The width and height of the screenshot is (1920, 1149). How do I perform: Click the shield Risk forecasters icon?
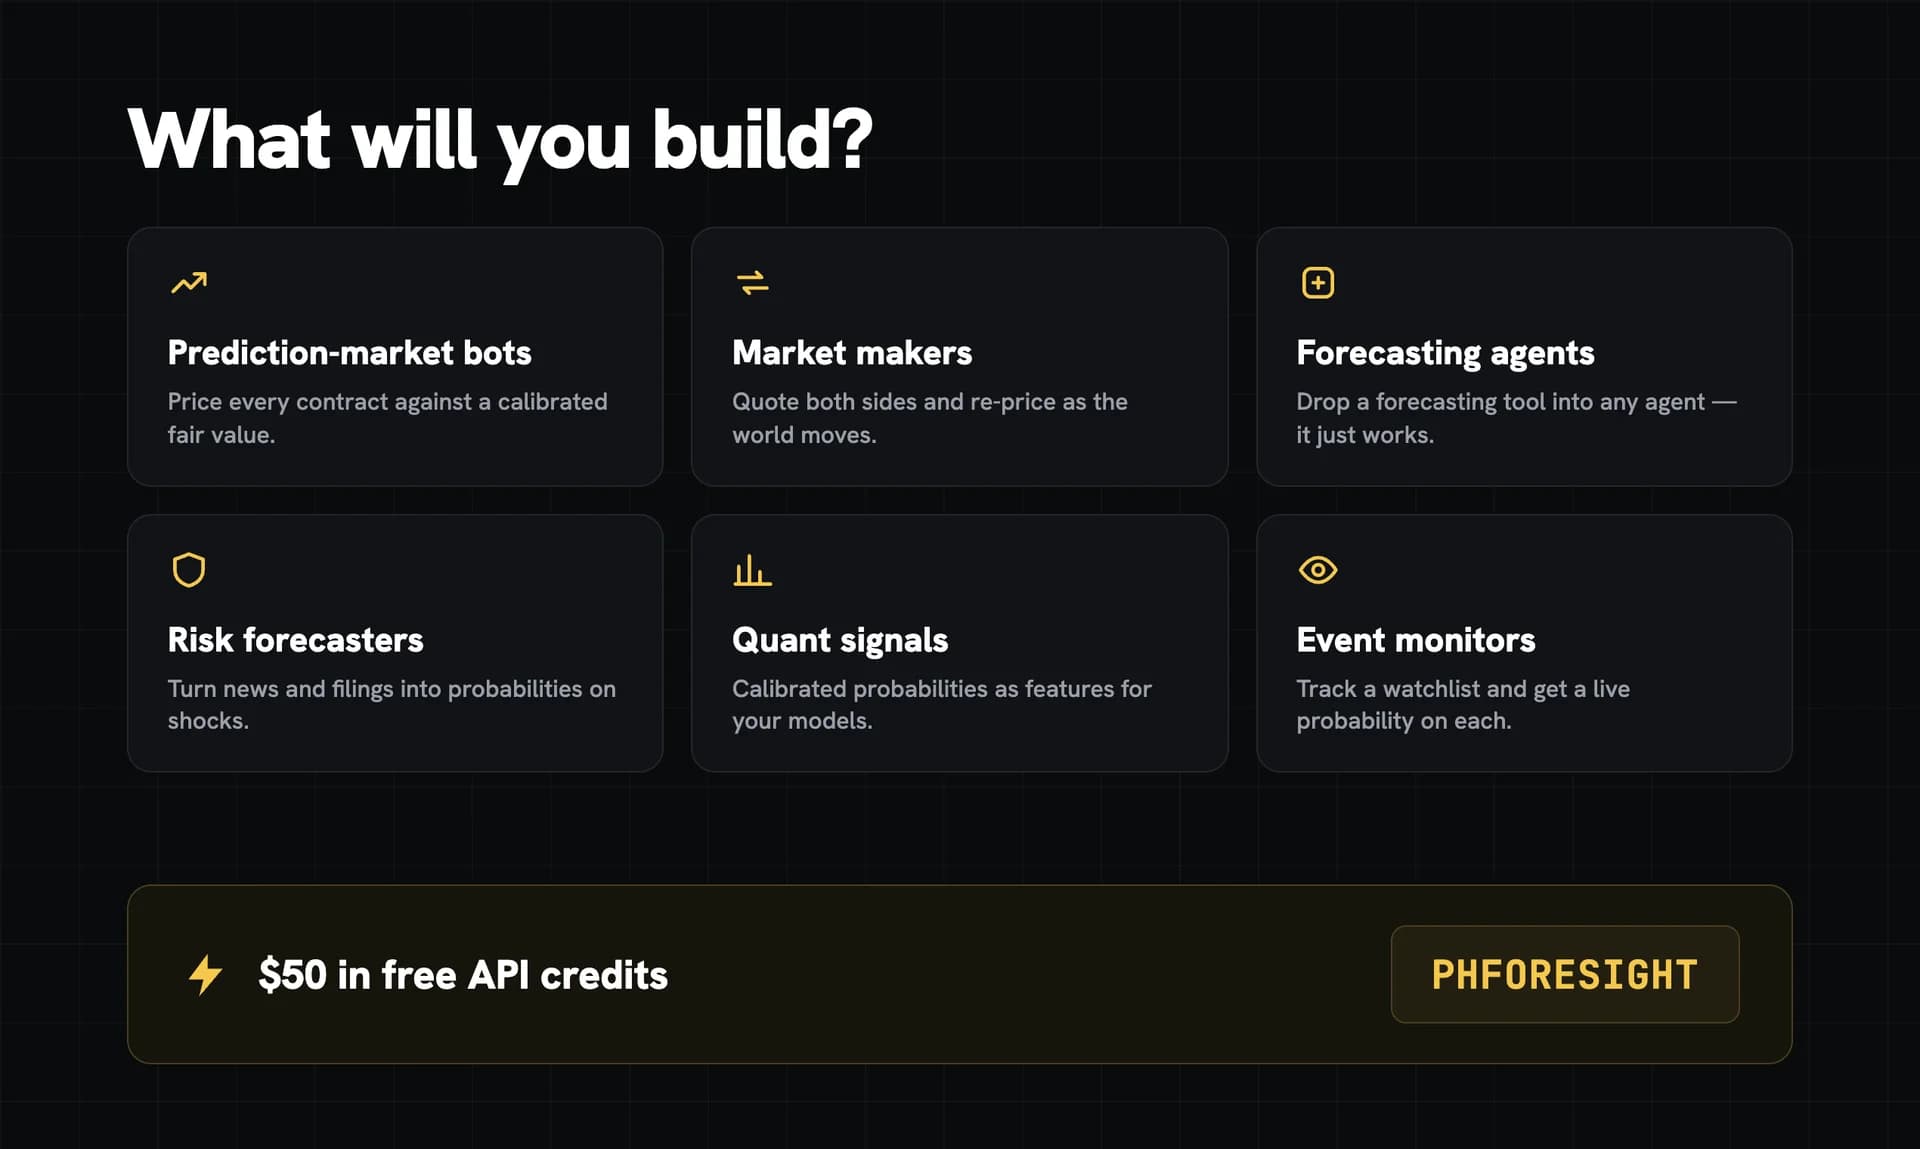click(188, 570)
